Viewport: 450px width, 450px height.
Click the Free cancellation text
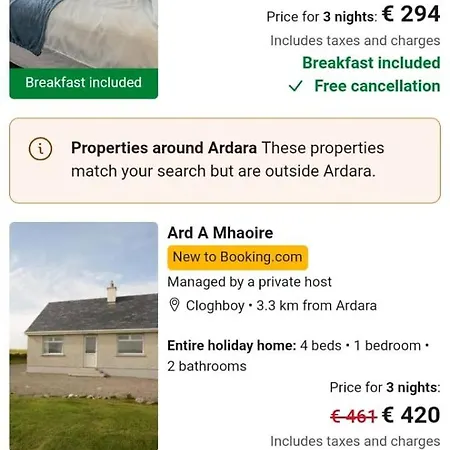coord(377,86)
